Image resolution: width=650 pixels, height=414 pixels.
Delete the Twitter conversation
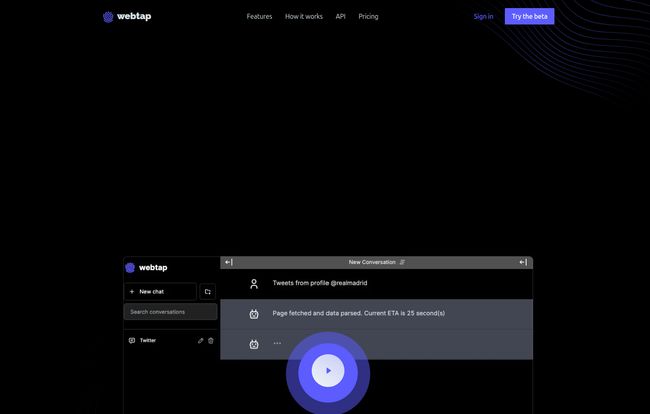[x=211, y=341]
